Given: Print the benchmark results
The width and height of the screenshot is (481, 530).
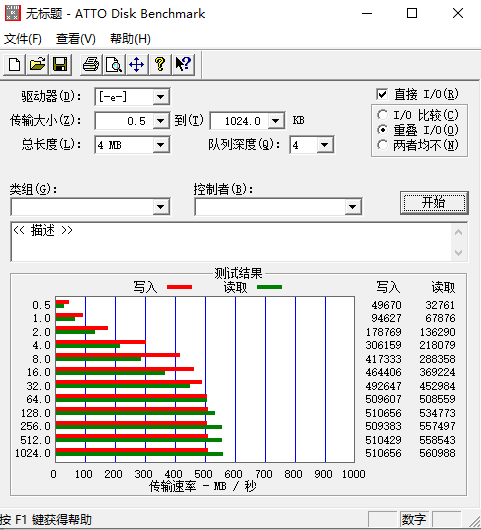Looking at the screenshot, I should click(x=91, y=64).
